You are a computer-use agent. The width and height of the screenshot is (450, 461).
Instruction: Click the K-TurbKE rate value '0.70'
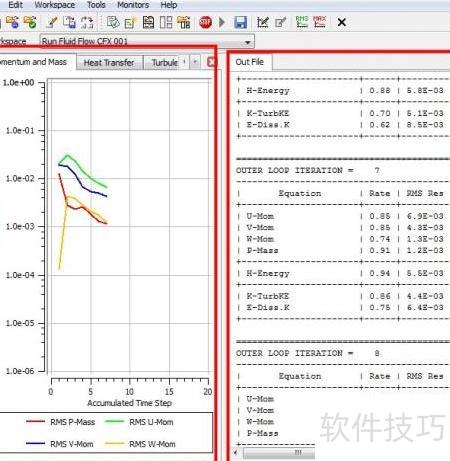380,113
